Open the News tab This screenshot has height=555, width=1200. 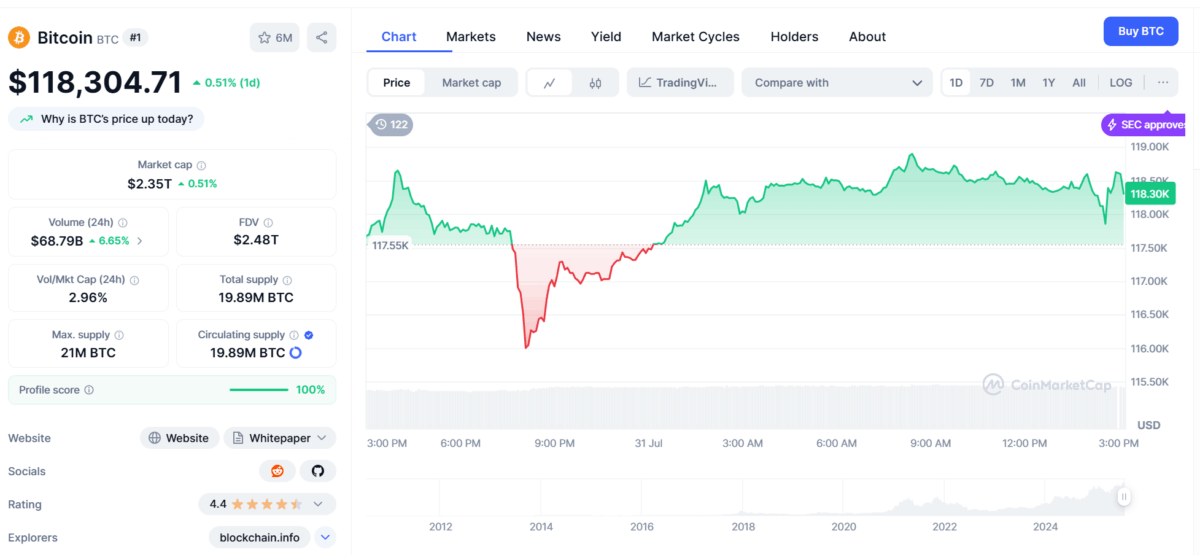coord(543,36)
